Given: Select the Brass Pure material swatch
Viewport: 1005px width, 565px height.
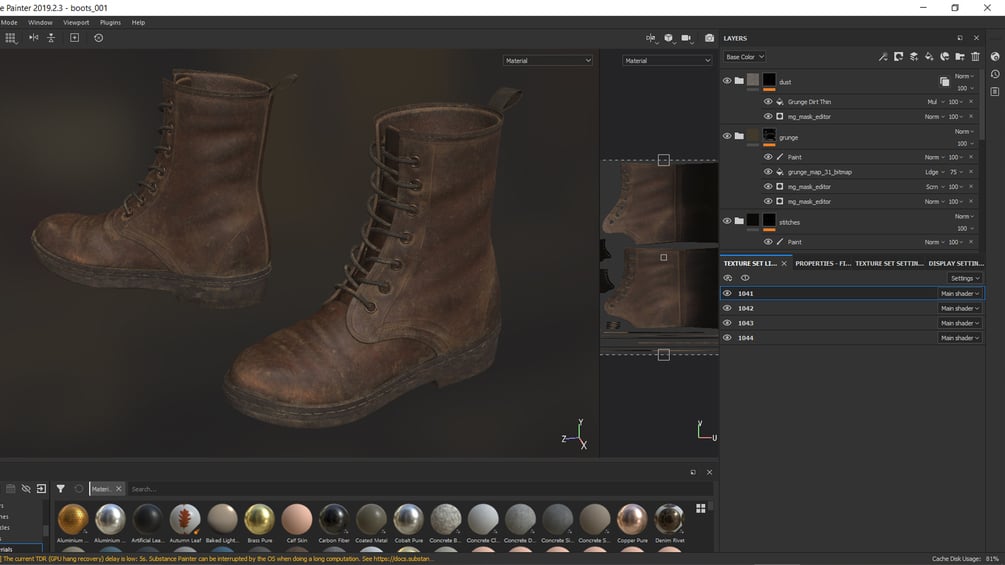Looking at the screenshot, I should (259, 519).
